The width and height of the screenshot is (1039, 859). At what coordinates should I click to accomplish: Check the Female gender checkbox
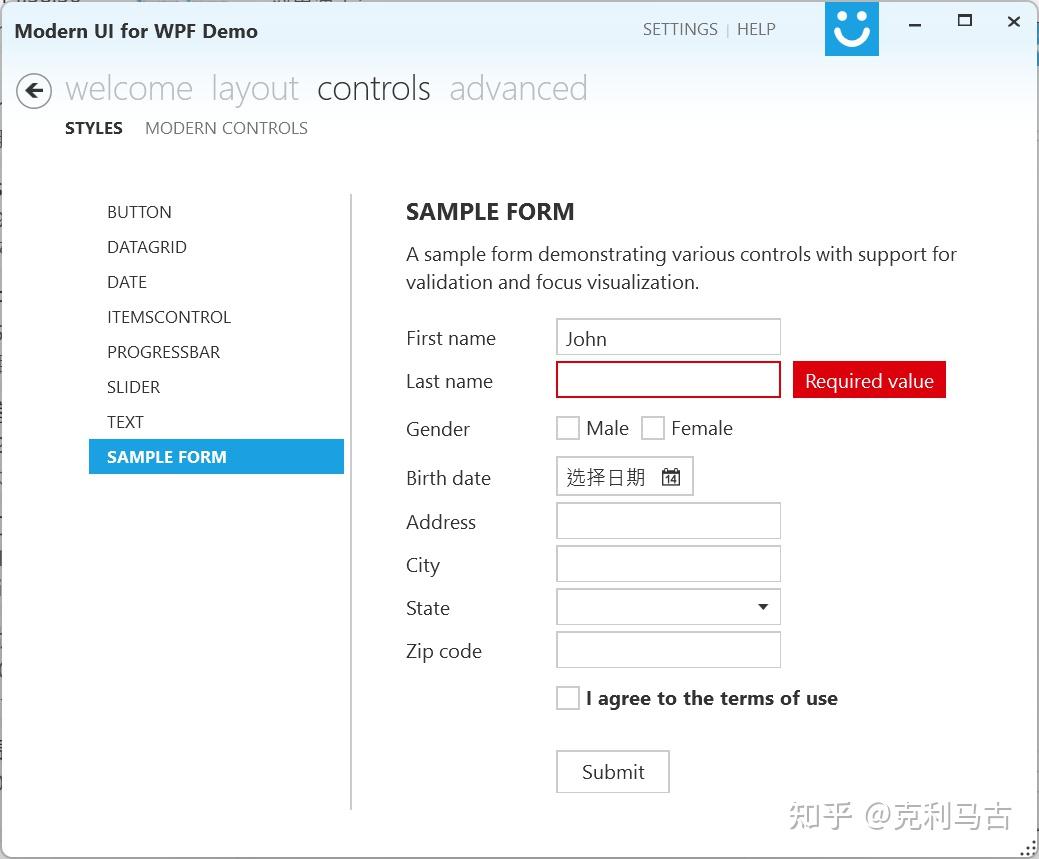pos(653,427)
